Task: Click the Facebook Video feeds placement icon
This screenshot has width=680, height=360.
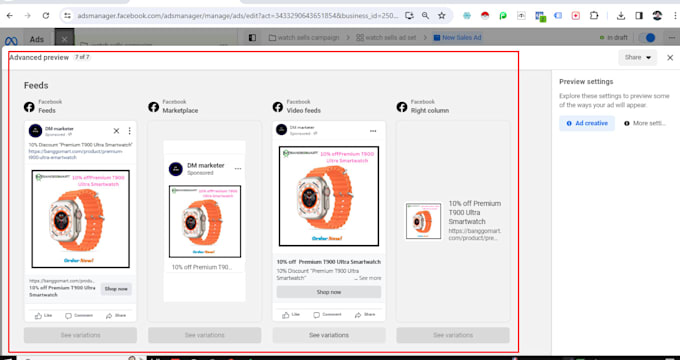Action: (278, 107)
